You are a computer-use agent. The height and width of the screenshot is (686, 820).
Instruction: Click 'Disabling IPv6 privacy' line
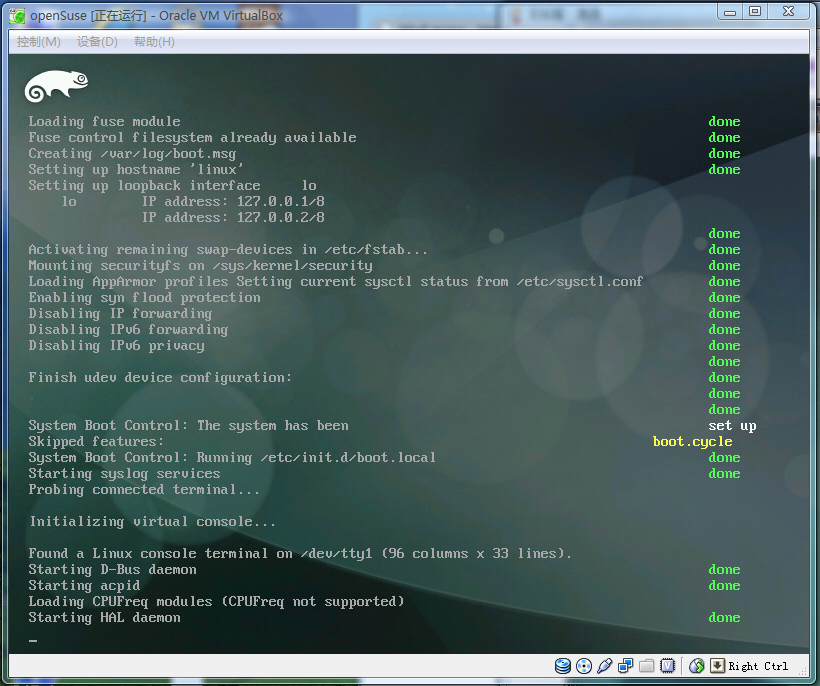click(x=116, y=346)
